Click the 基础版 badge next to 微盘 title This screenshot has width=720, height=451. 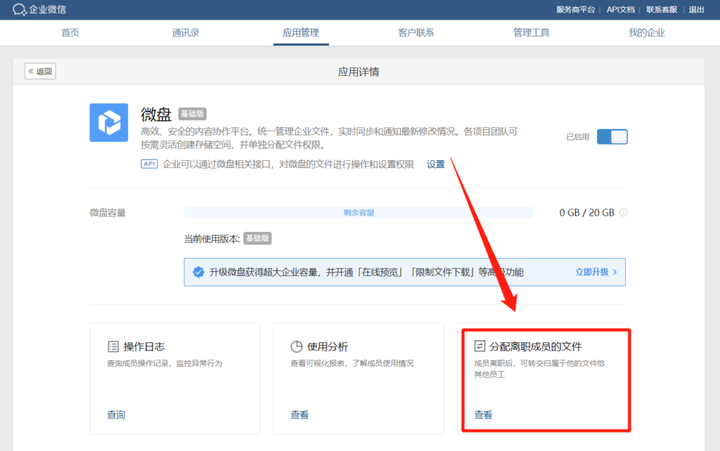(x=192, y=113)
